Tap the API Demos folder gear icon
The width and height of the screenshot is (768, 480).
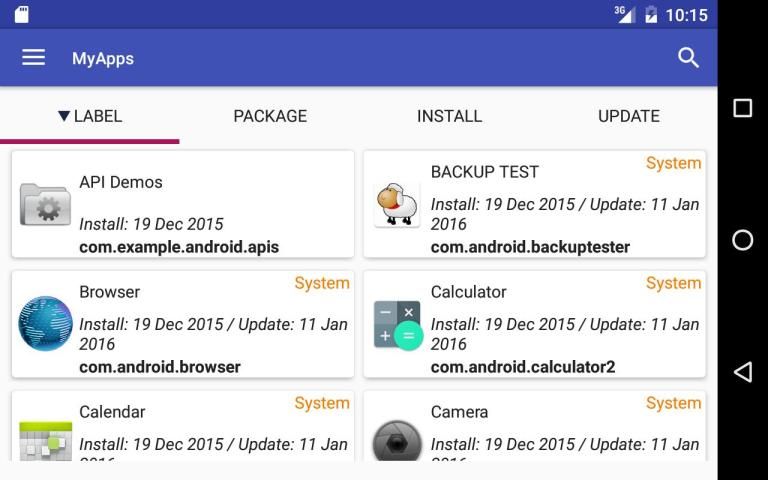45,204
